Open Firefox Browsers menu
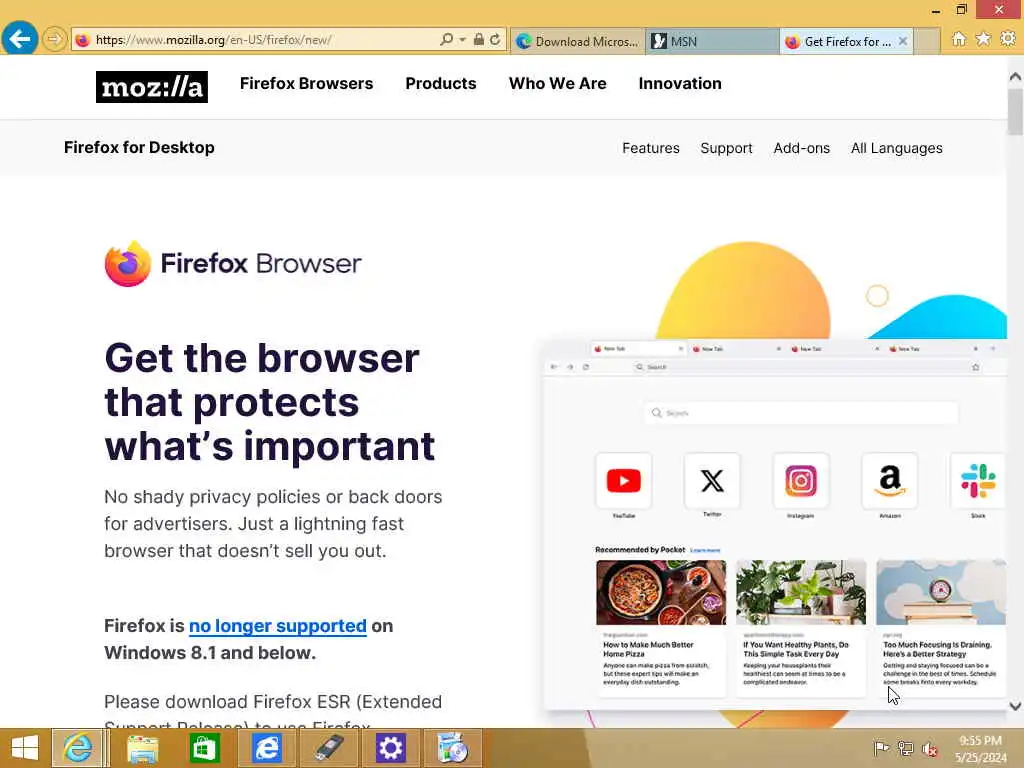The width and height of the screenshot is (1024, 768). 306,84
